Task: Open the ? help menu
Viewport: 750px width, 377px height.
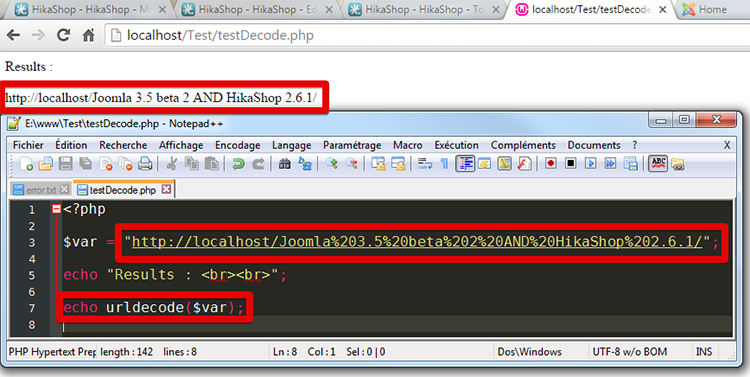Action: [x=635, y=145]
